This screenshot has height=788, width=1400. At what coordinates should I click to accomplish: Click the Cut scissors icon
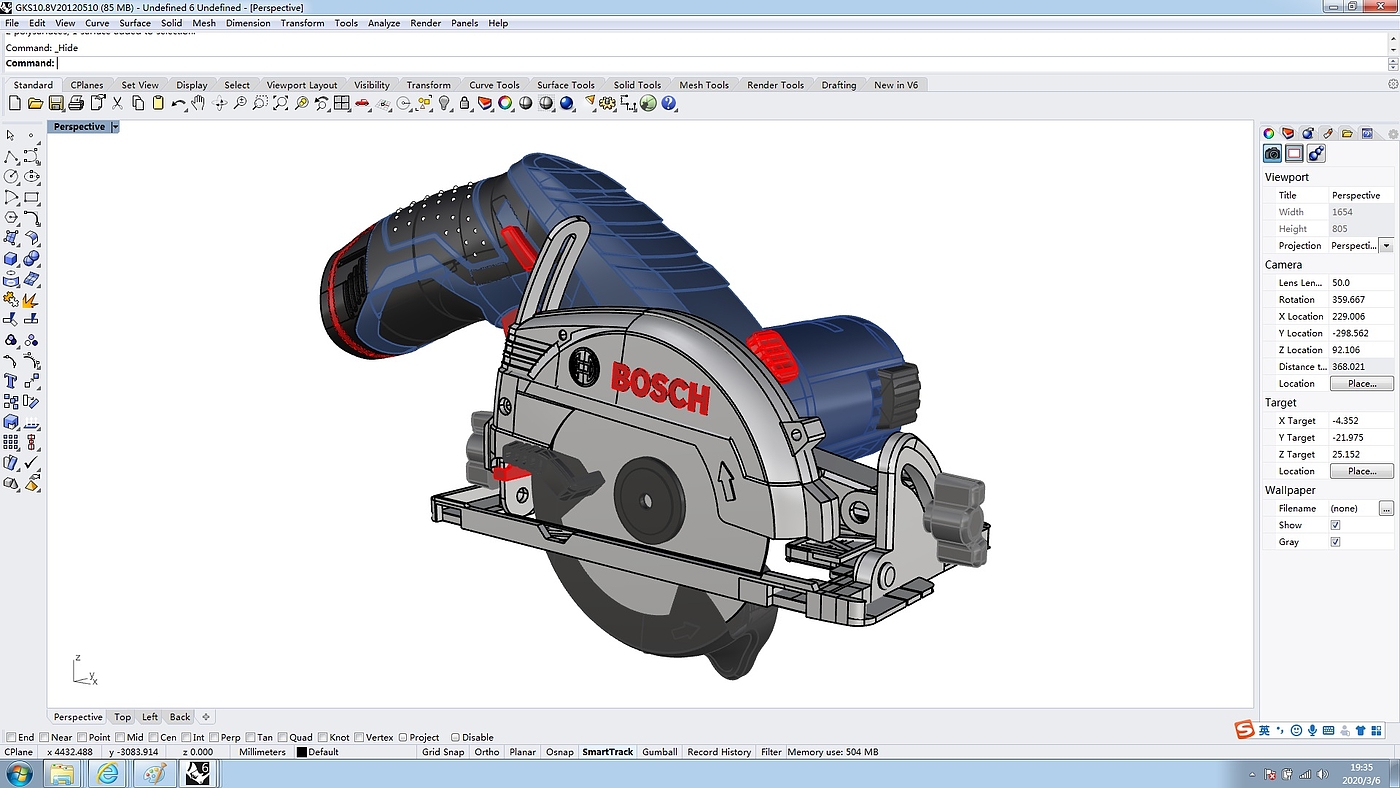coord(117,103)
